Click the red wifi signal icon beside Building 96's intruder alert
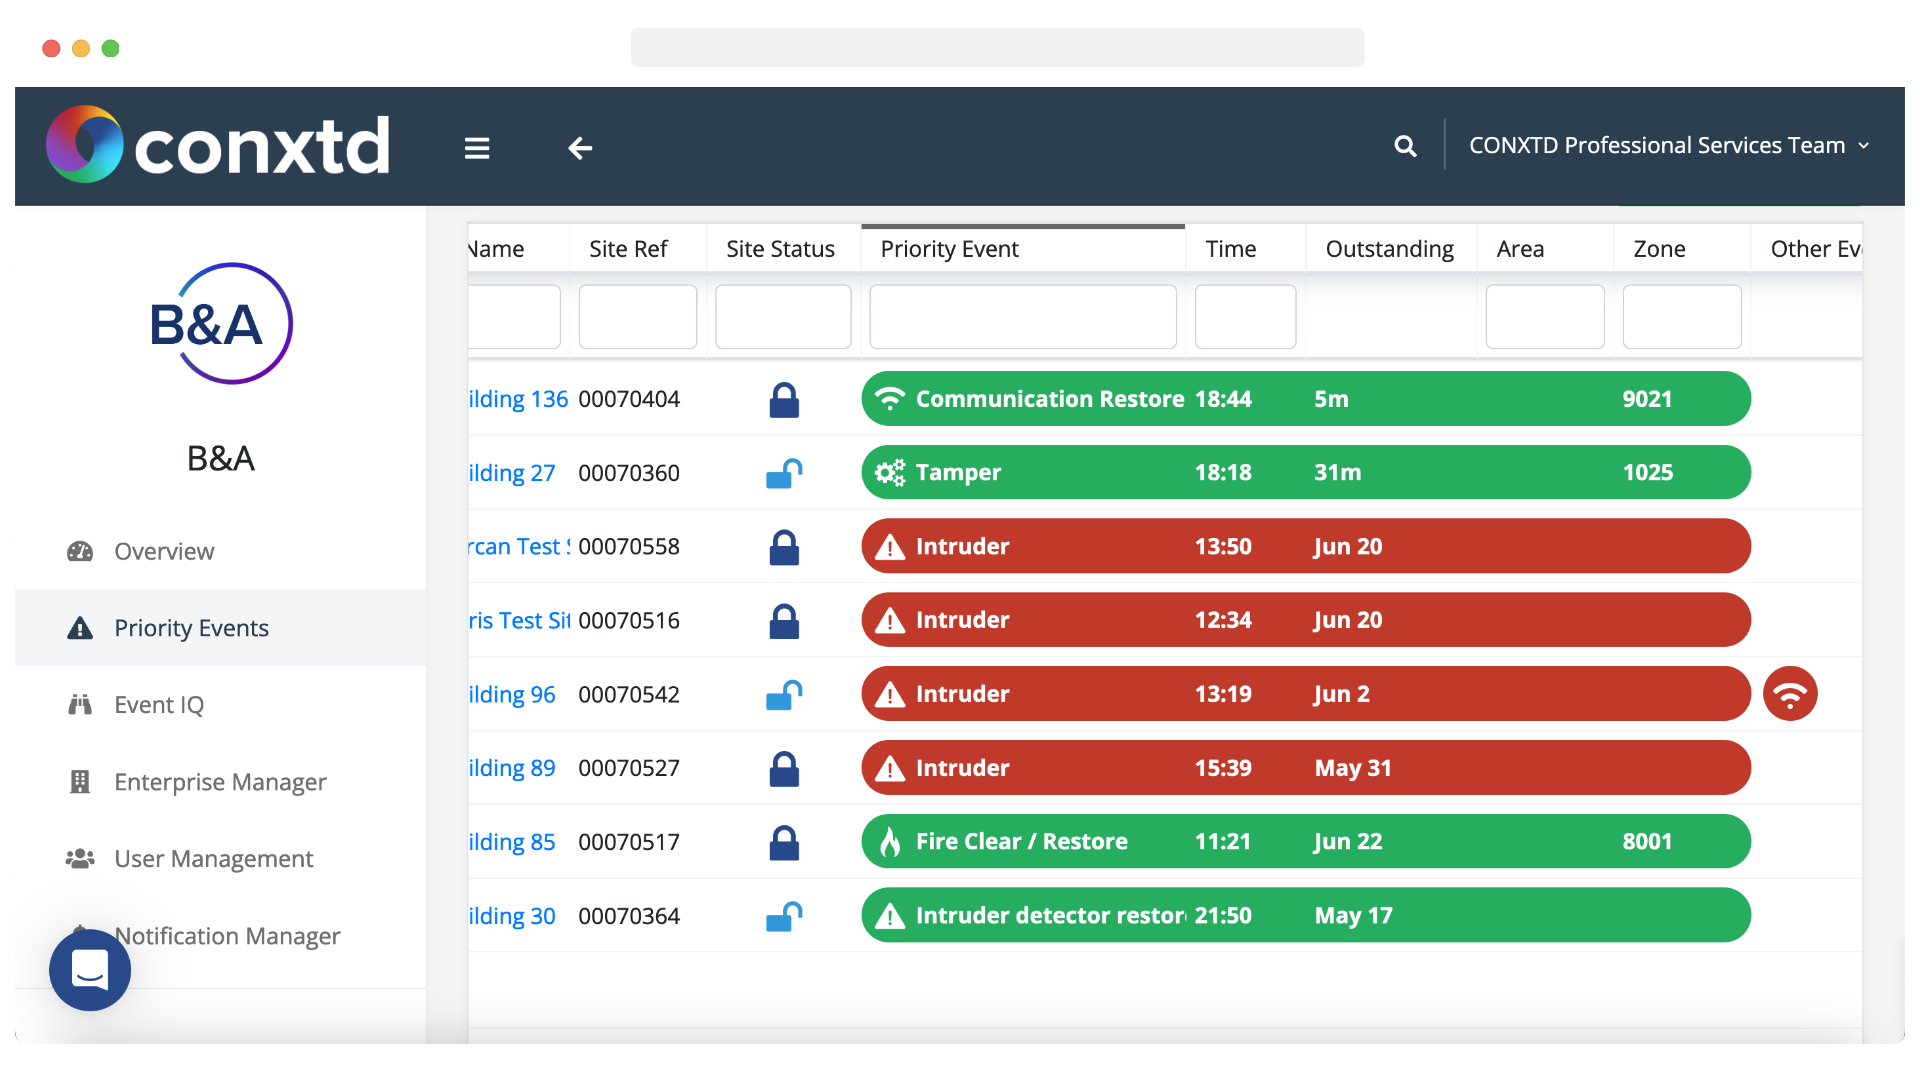 coord(1790,694)
